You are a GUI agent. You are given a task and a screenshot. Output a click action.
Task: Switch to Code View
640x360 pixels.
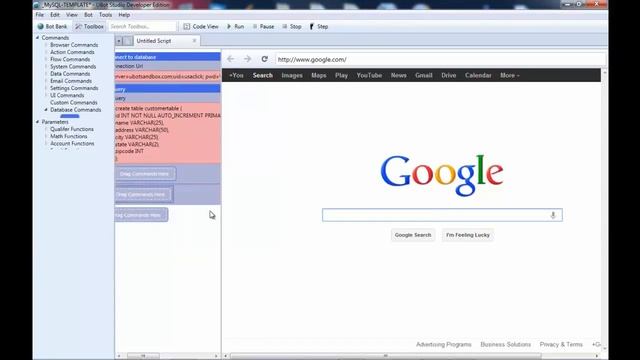pos(201,27)
